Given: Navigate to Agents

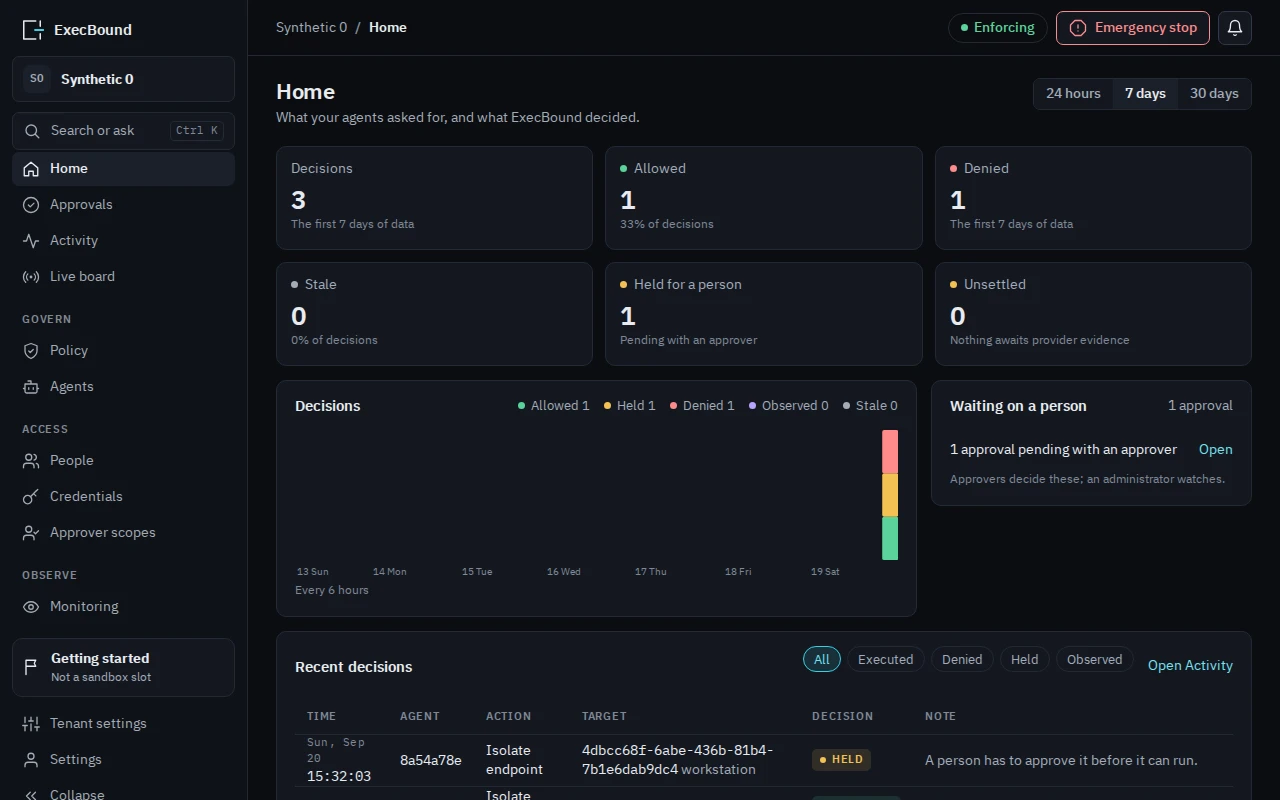Looking at the screenshot, I should click(x=123, y=387).
